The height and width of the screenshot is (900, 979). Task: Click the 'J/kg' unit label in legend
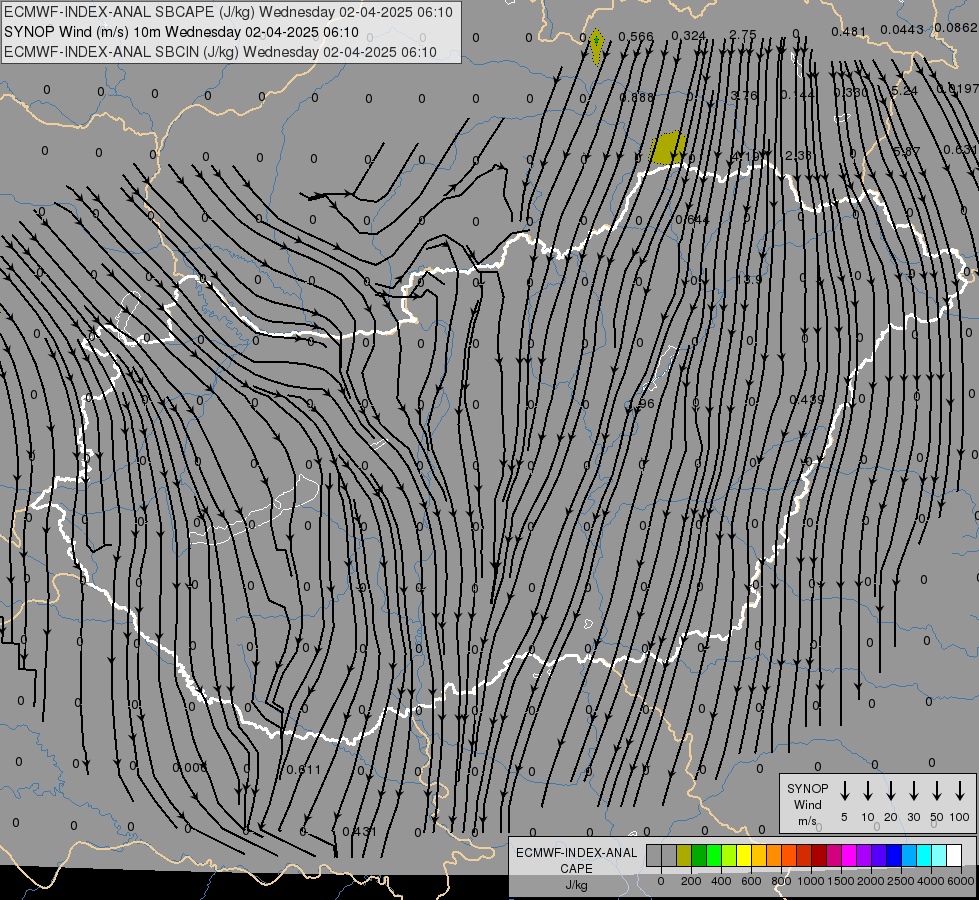click(576, 885)
